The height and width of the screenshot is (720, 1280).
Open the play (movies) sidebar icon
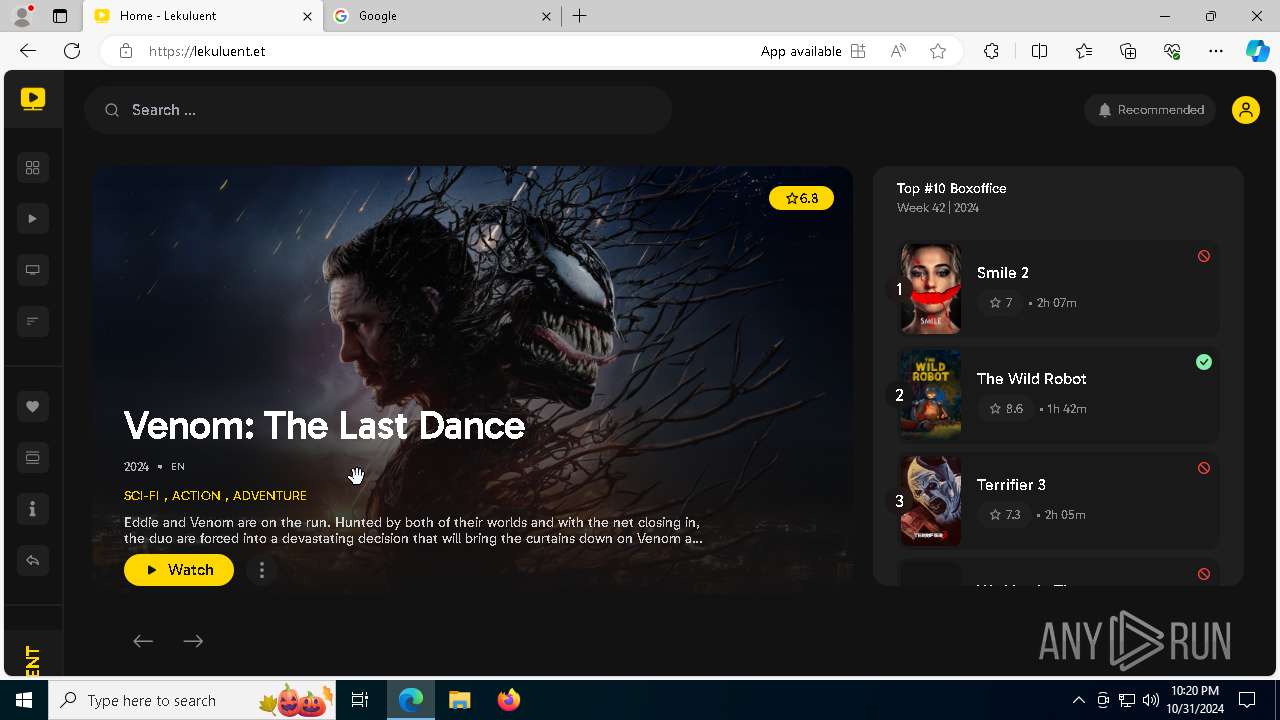(x=32, y=219)
